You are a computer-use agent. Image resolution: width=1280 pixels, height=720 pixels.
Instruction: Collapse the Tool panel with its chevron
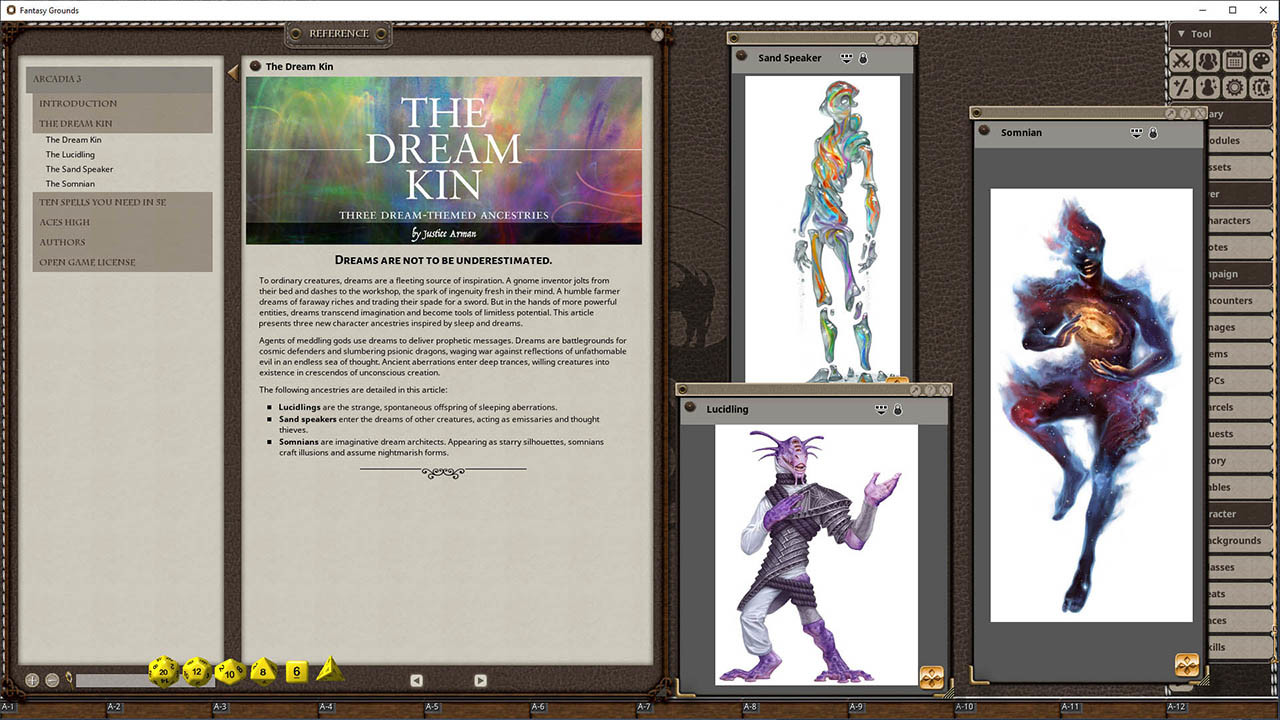1180,32
